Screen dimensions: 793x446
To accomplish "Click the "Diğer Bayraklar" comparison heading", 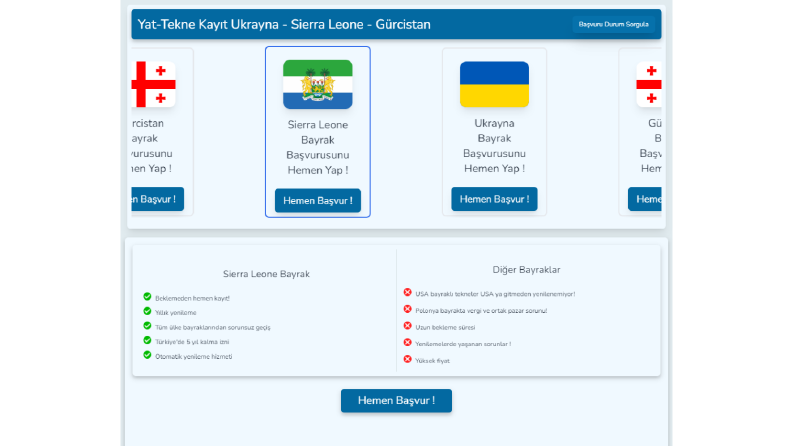I will coord(526,270).
